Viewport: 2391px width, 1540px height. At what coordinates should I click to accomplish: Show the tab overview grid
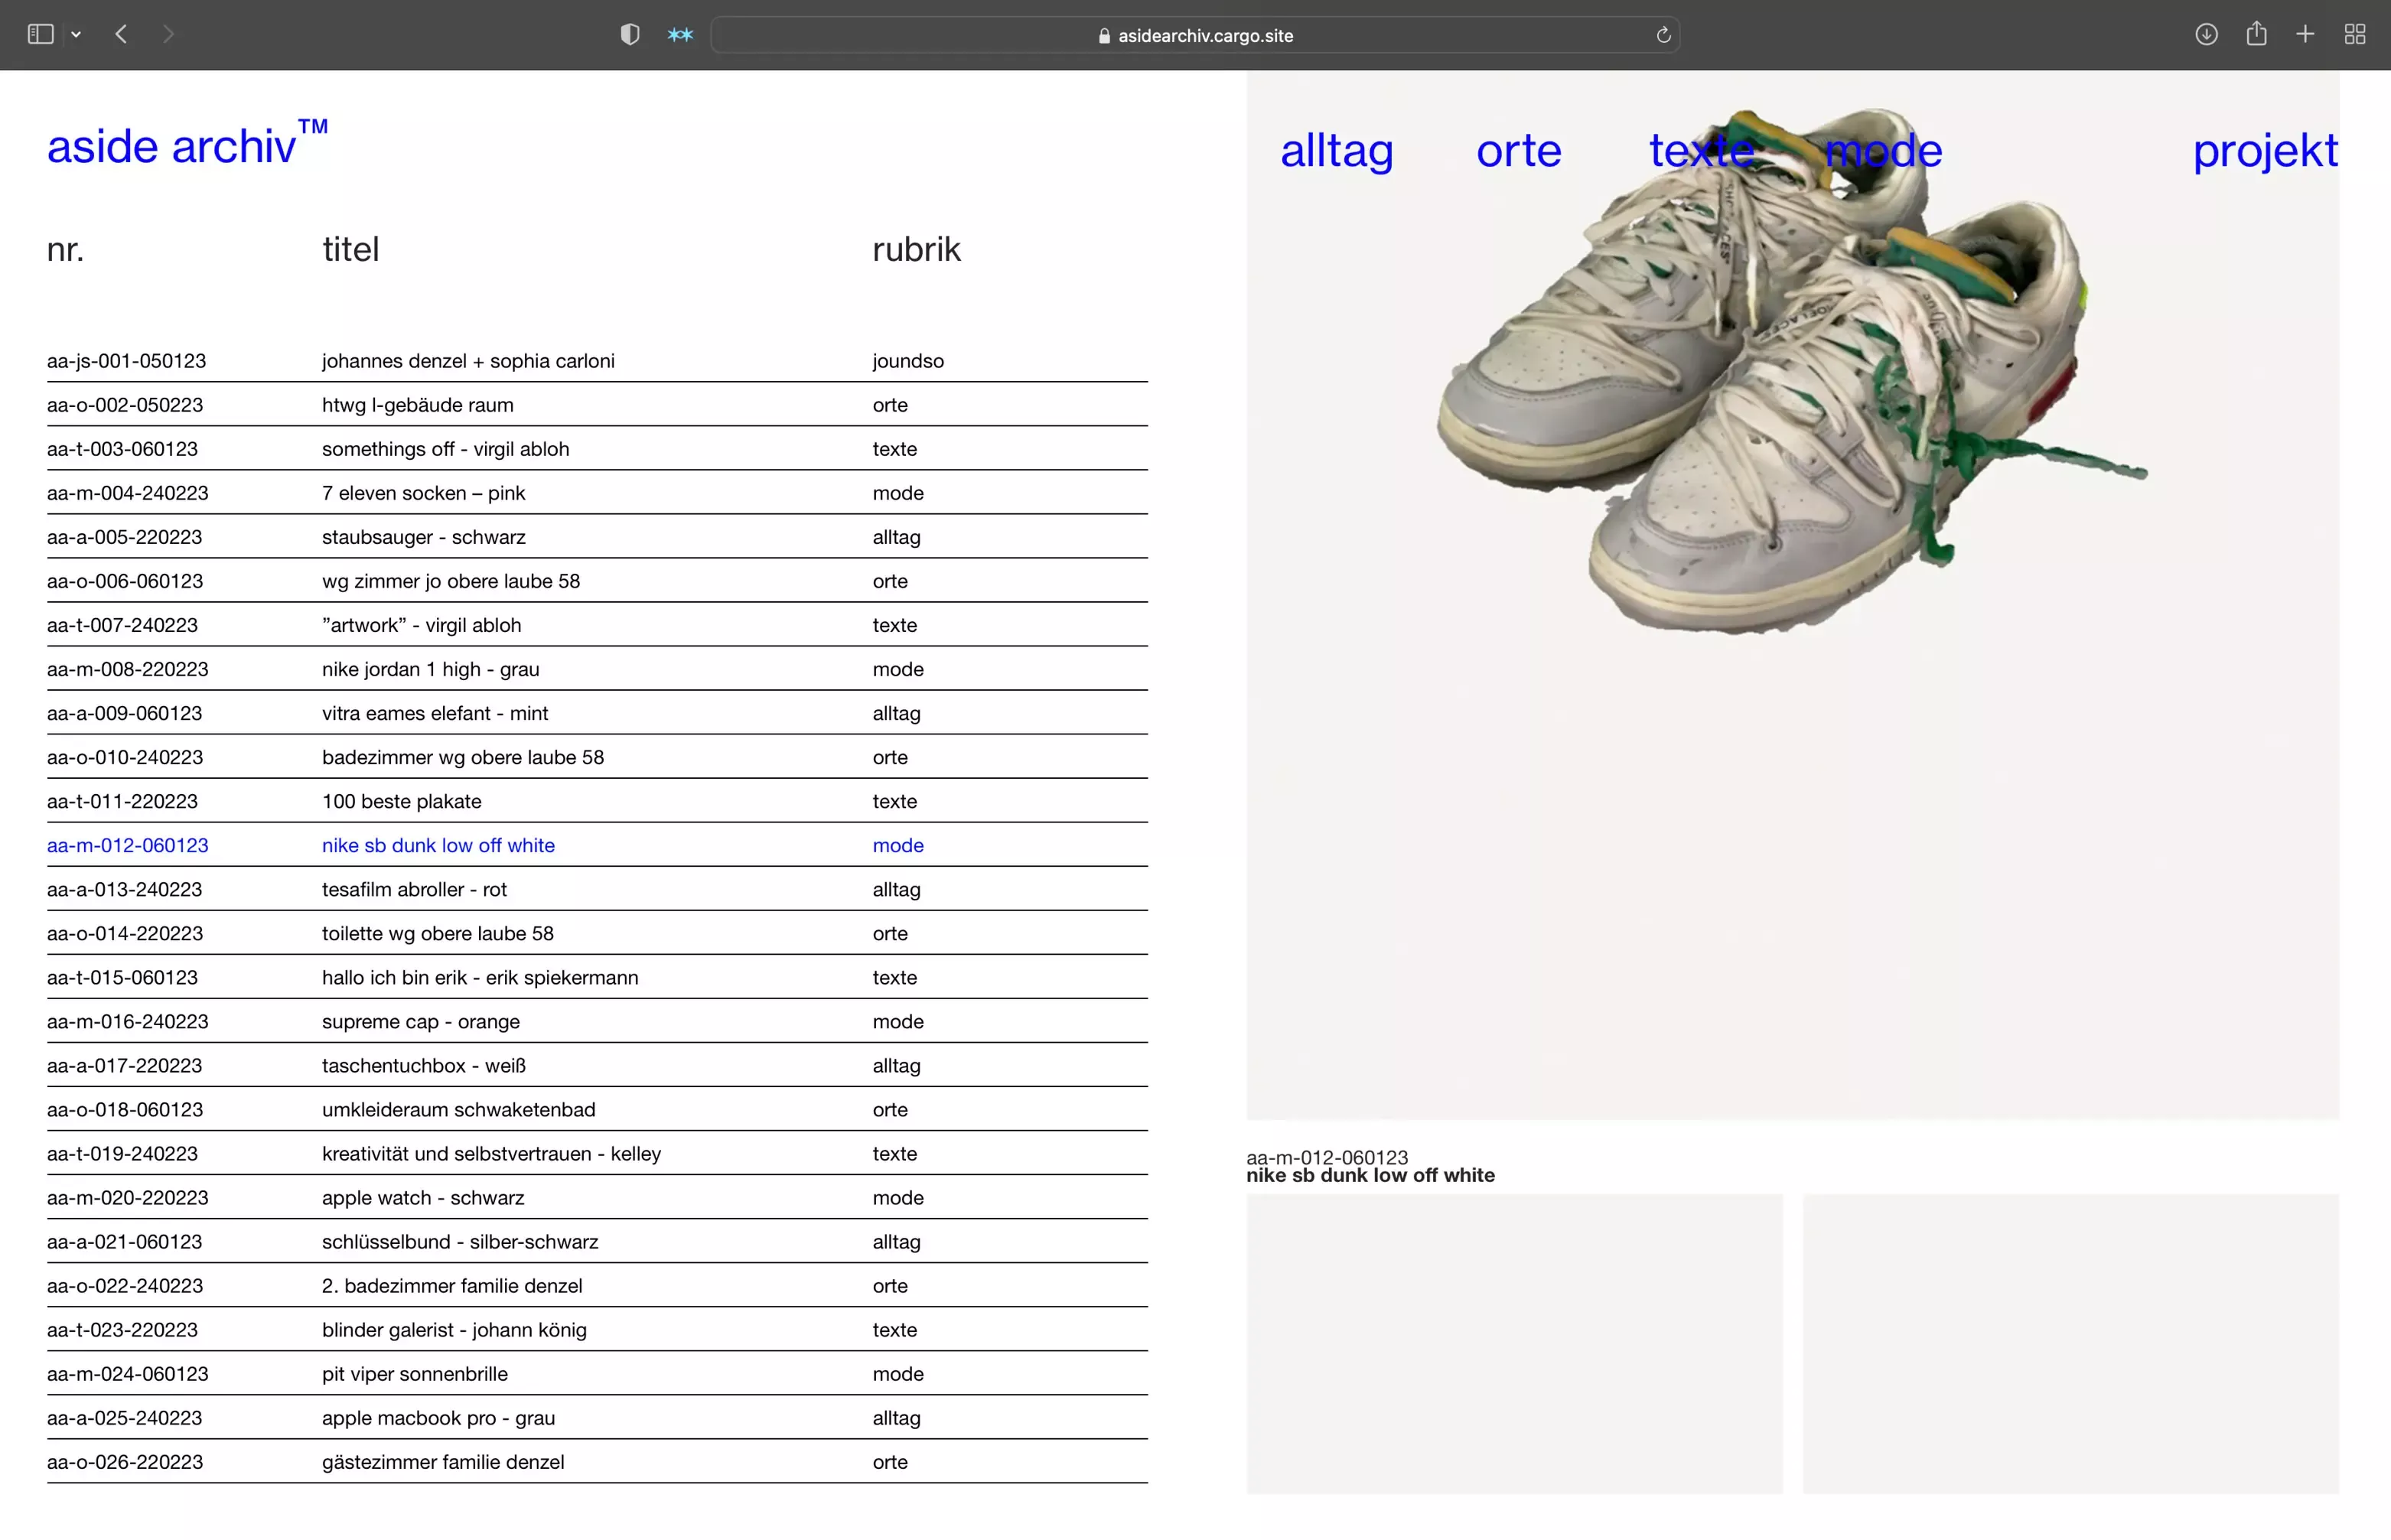point(2354,35)
